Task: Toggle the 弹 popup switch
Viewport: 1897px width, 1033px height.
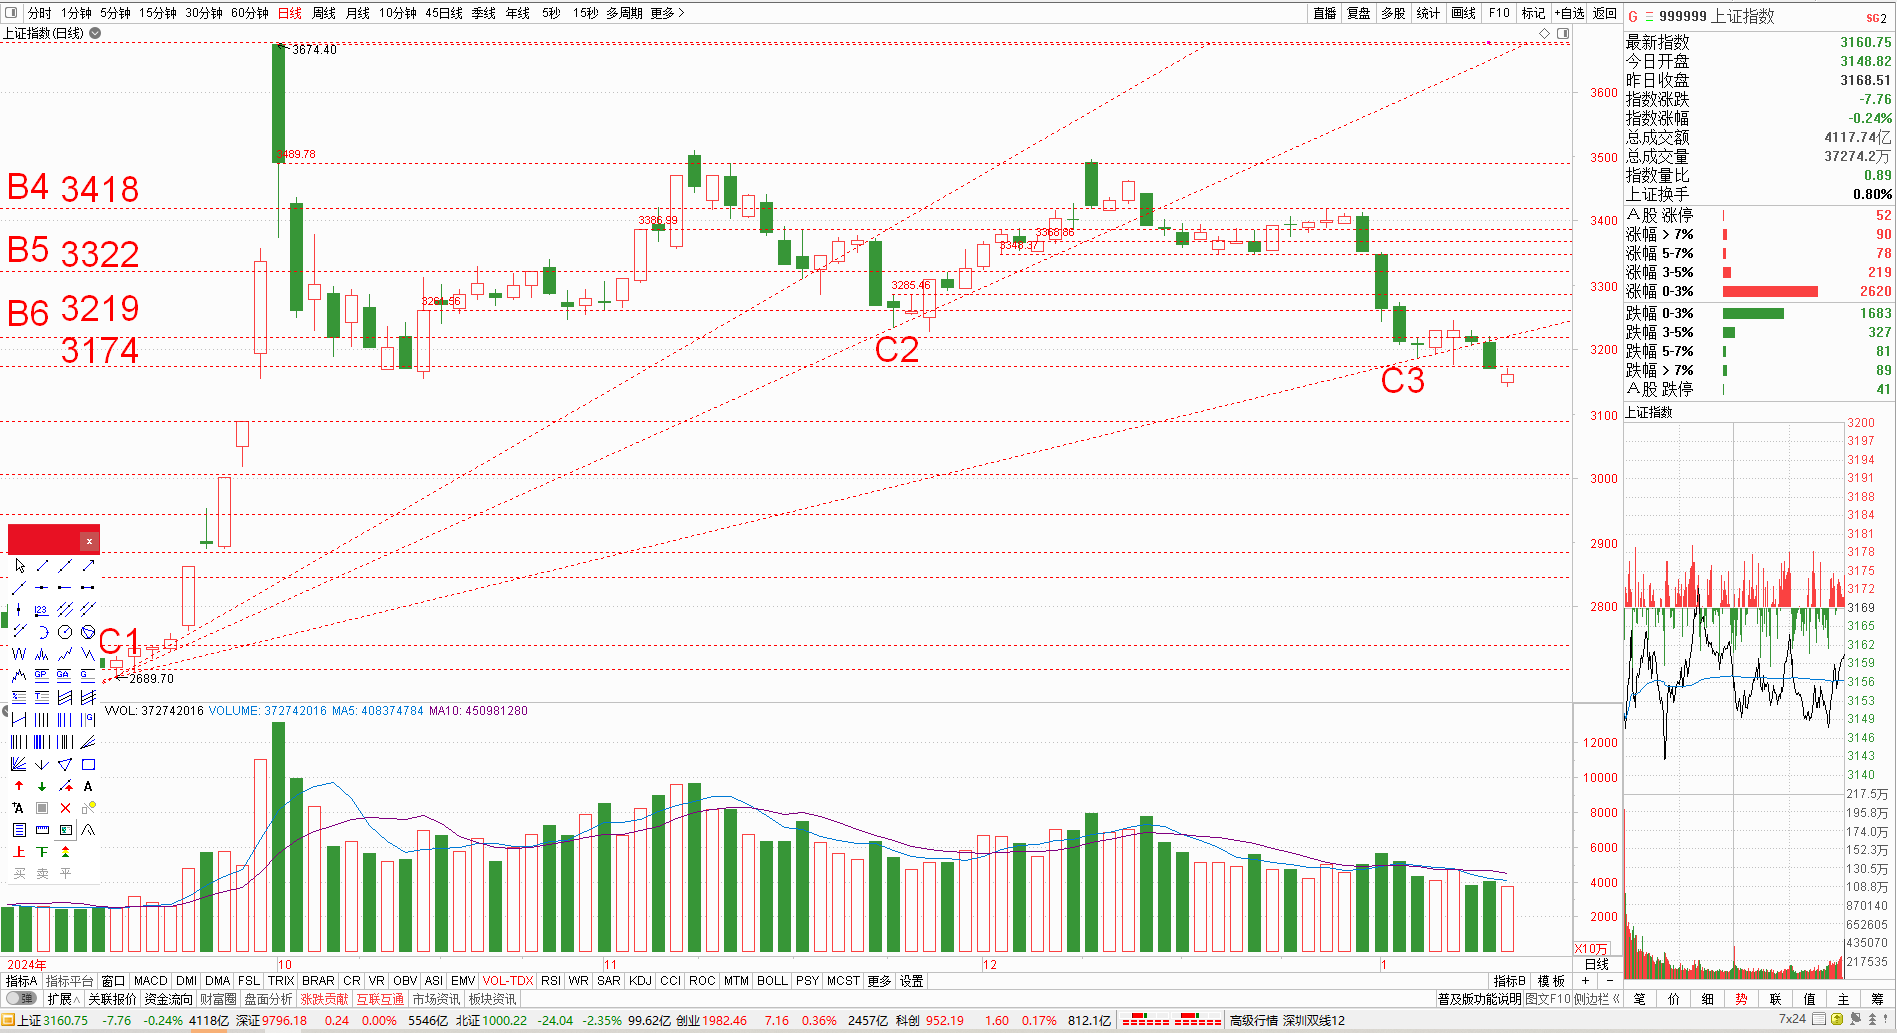Action: coord(20,999)
